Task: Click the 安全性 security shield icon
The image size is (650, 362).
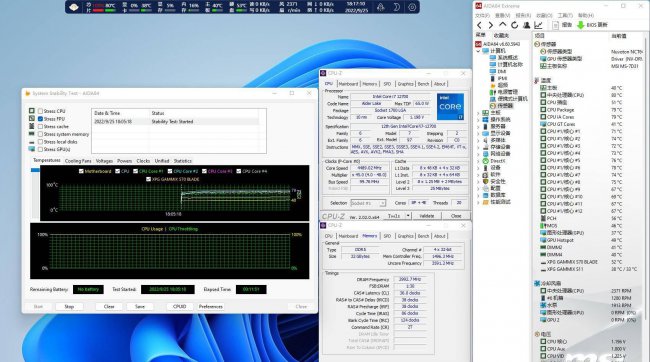Action: [485, 181]
